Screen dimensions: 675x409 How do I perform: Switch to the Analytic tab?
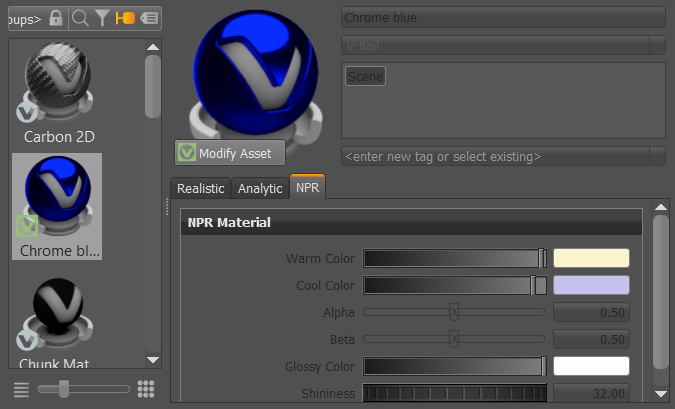pyautogui.click(x=260, y=189)
